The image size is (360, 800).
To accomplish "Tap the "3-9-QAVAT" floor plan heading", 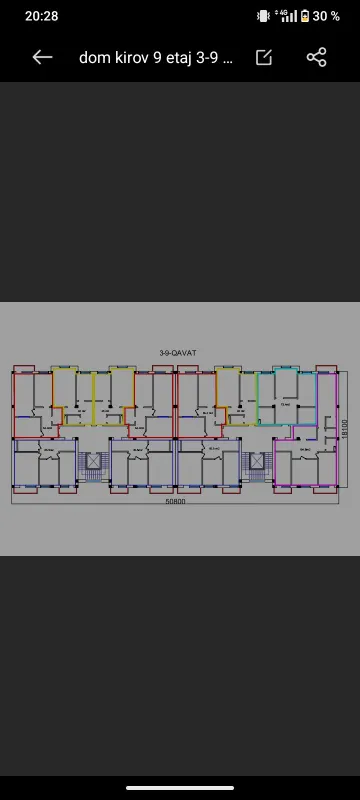I will point(178,353).
